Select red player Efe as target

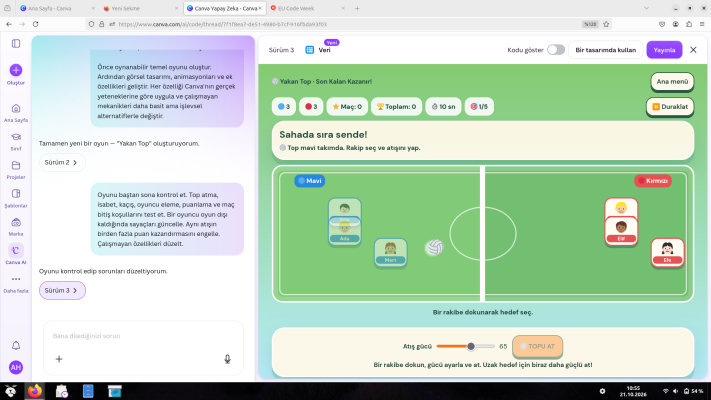coord(667,253)
